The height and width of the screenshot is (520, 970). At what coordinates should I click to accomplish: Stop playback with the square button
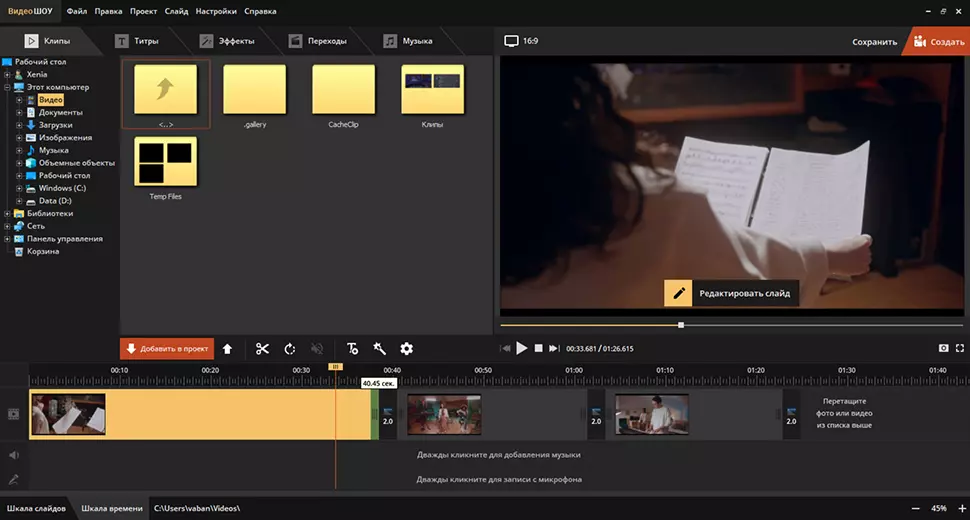(x=538, y=348)
